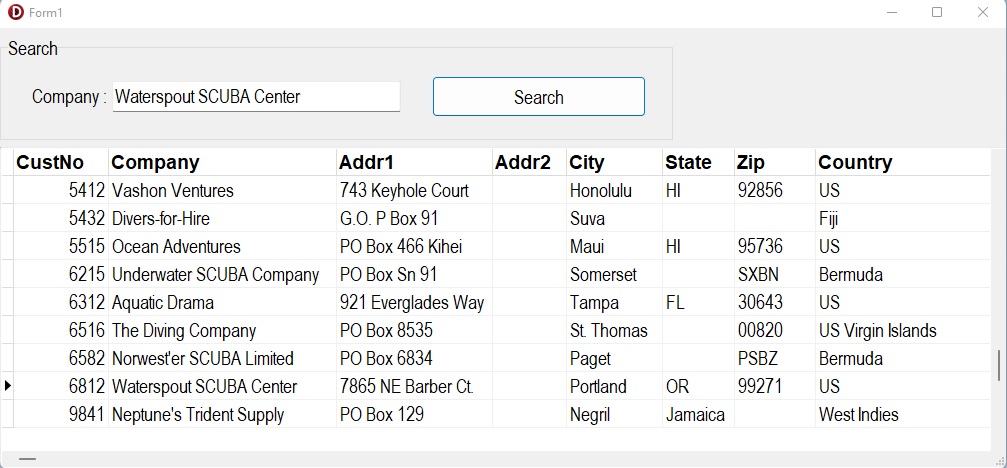This screenshot has width=1007, height=468.
Task: Select the Addr1 column header
Action: [x=414, y=162]
